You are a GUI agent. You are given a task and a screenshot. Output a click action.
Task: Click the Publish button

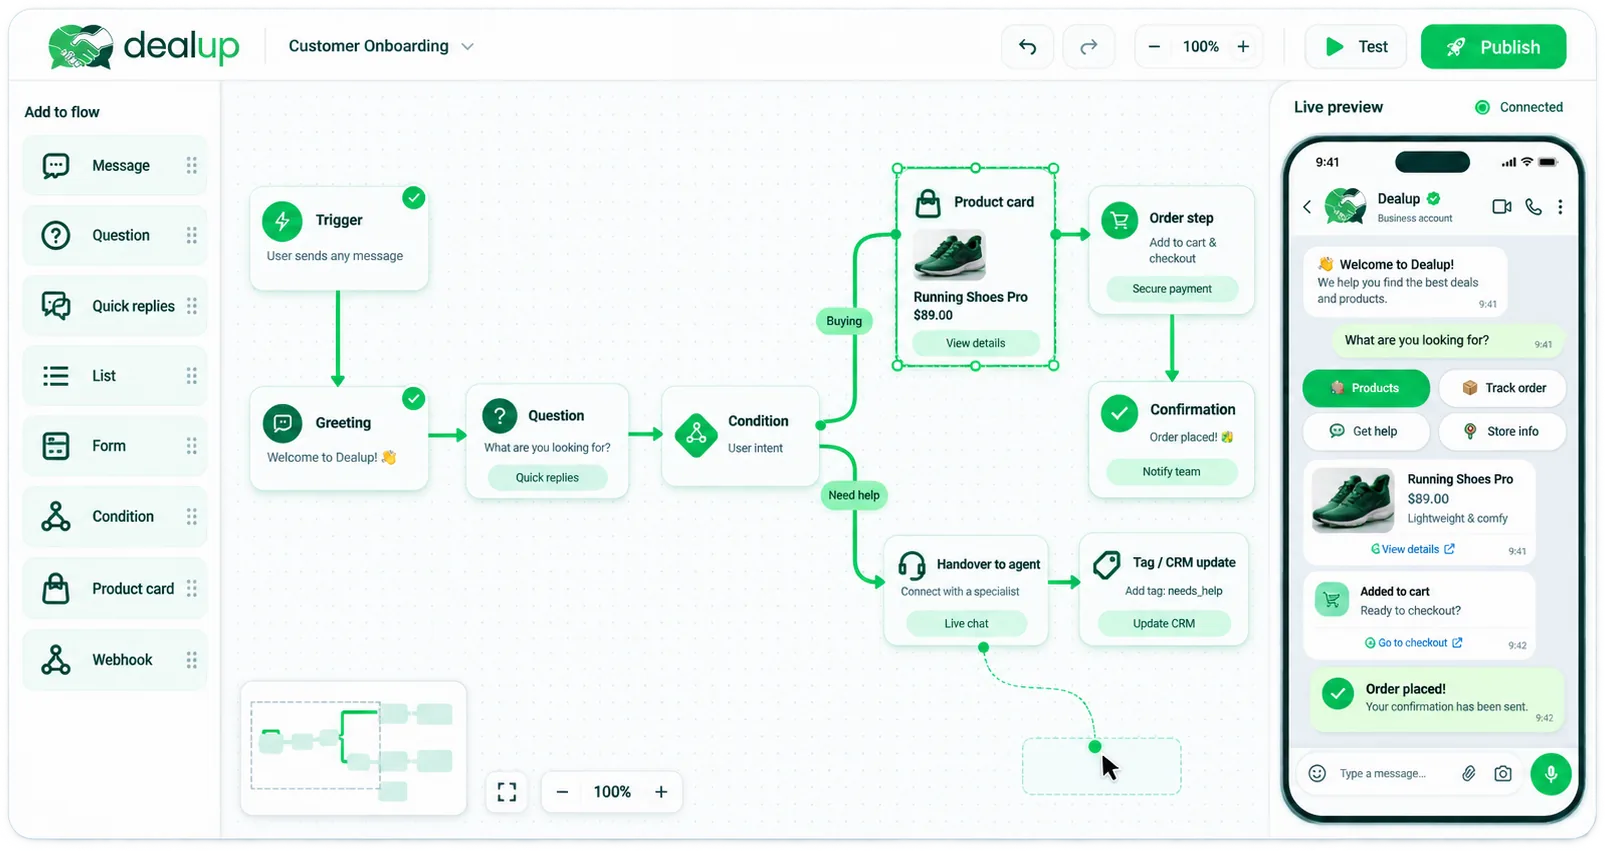point(1493,47)
